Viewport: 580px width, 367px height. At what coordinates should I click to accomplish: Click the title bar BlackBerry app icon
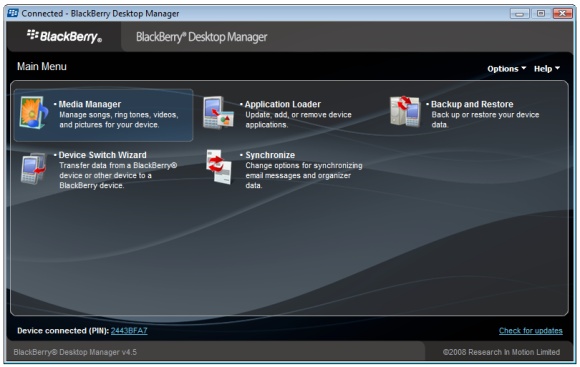coord(13,13)
